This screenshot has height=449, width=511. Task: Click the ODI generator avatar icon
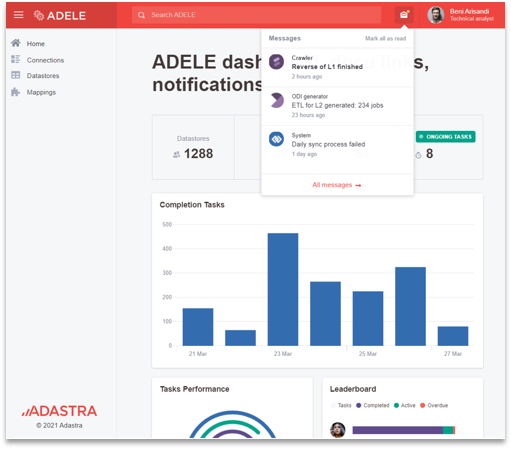(x=276, y=100)
